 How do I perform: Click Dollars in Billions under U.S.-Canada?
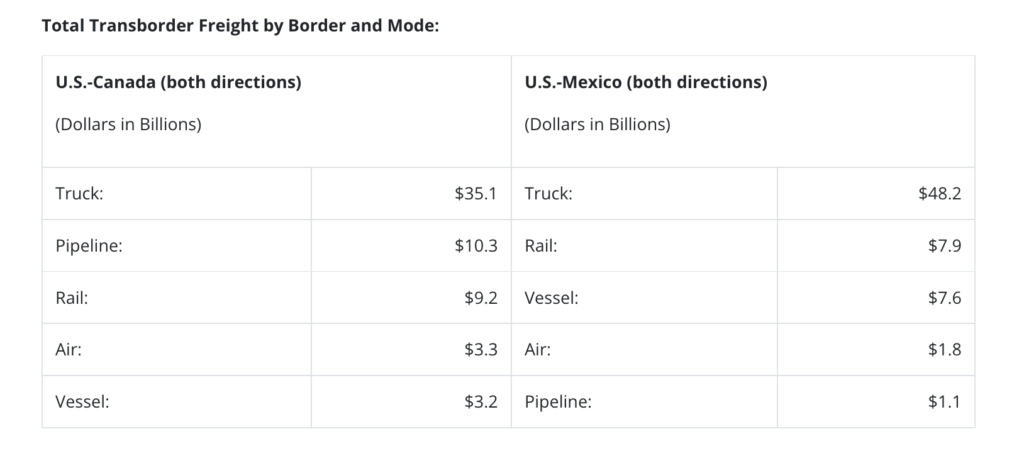128,125
